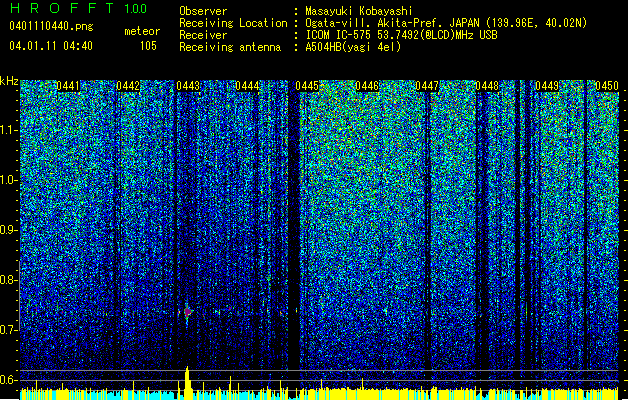This screenshot has height=400, width=629.
Task: Select the Ogata-vill. Akita-Pref. JAPAN location text
Action: coord(446,23)
